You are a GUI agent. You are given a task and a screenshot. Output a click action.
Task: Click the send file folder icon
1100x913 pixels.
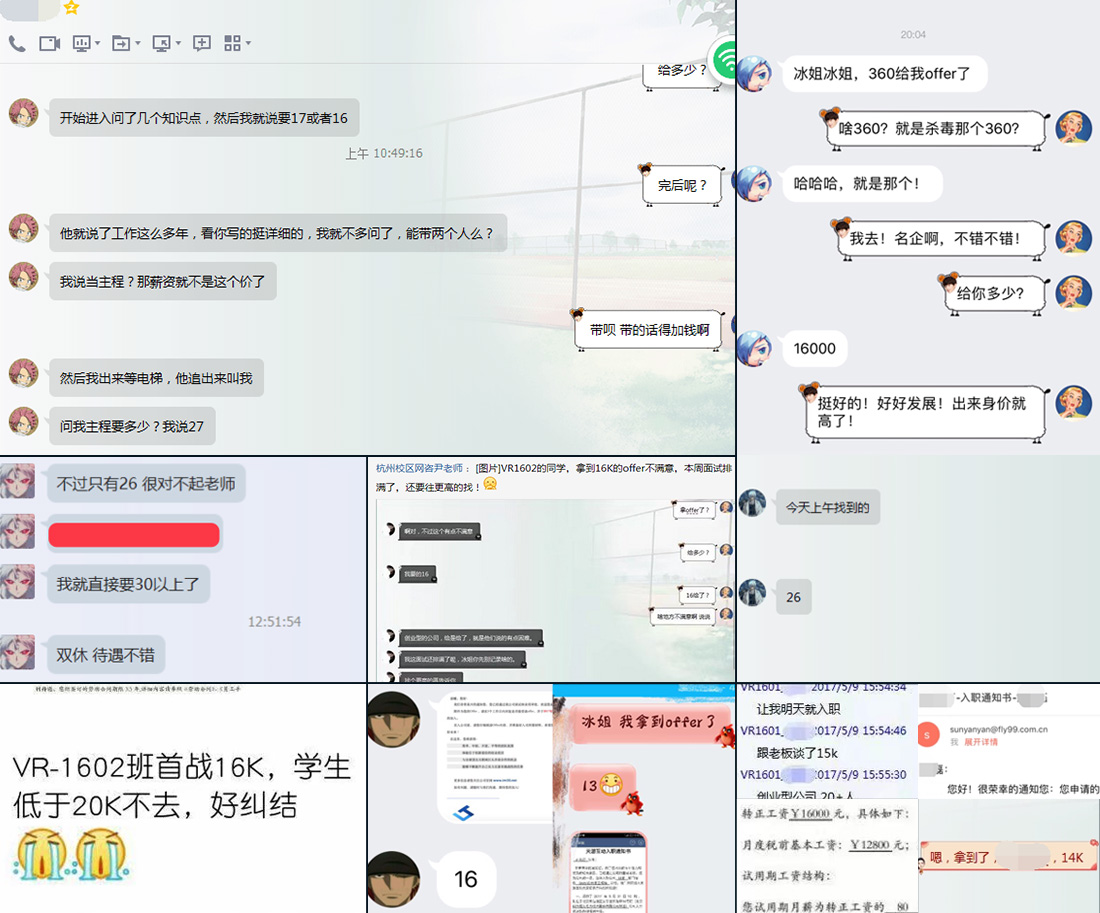point(120,43)
